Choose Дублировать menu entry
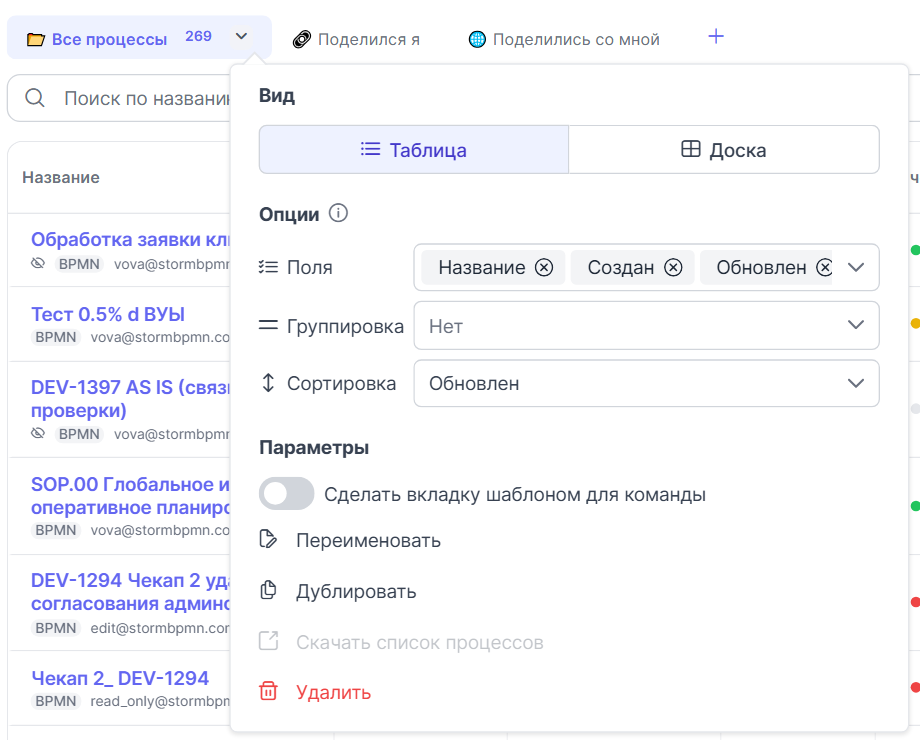Image resolution: width=920 pixels, height=740 pixels. click(356, 591)
